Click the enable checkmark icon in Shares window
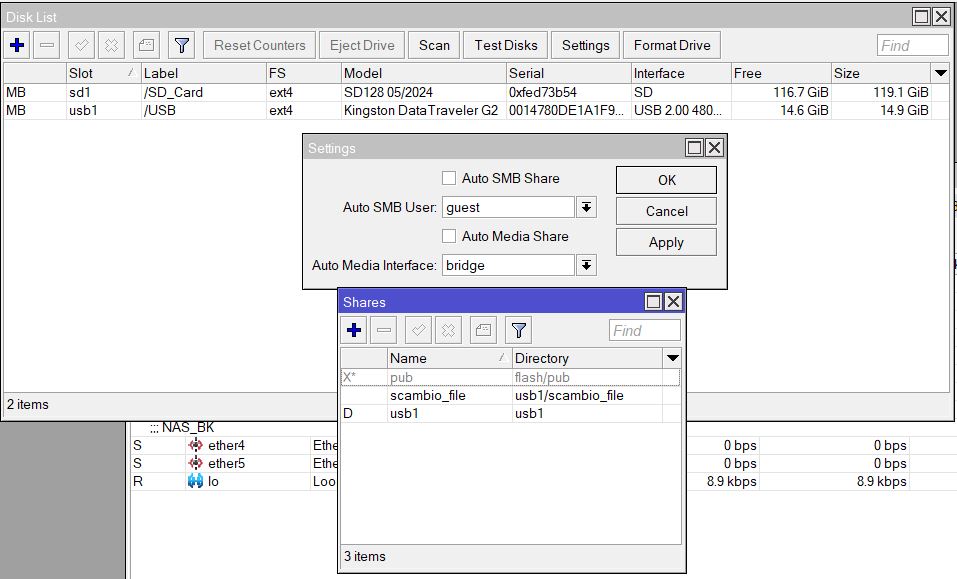The height and width of the screenshot is (579, 957). pyautogui.click(x=419, y=330)
